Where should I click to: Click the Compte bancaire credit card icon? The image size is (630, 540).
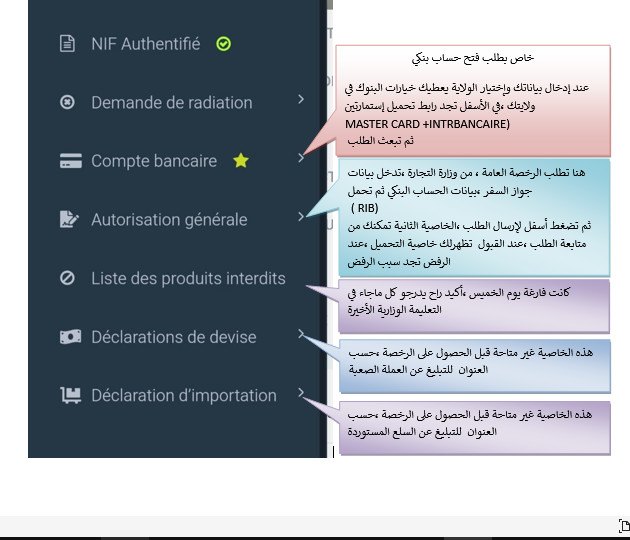pos(71,161)
